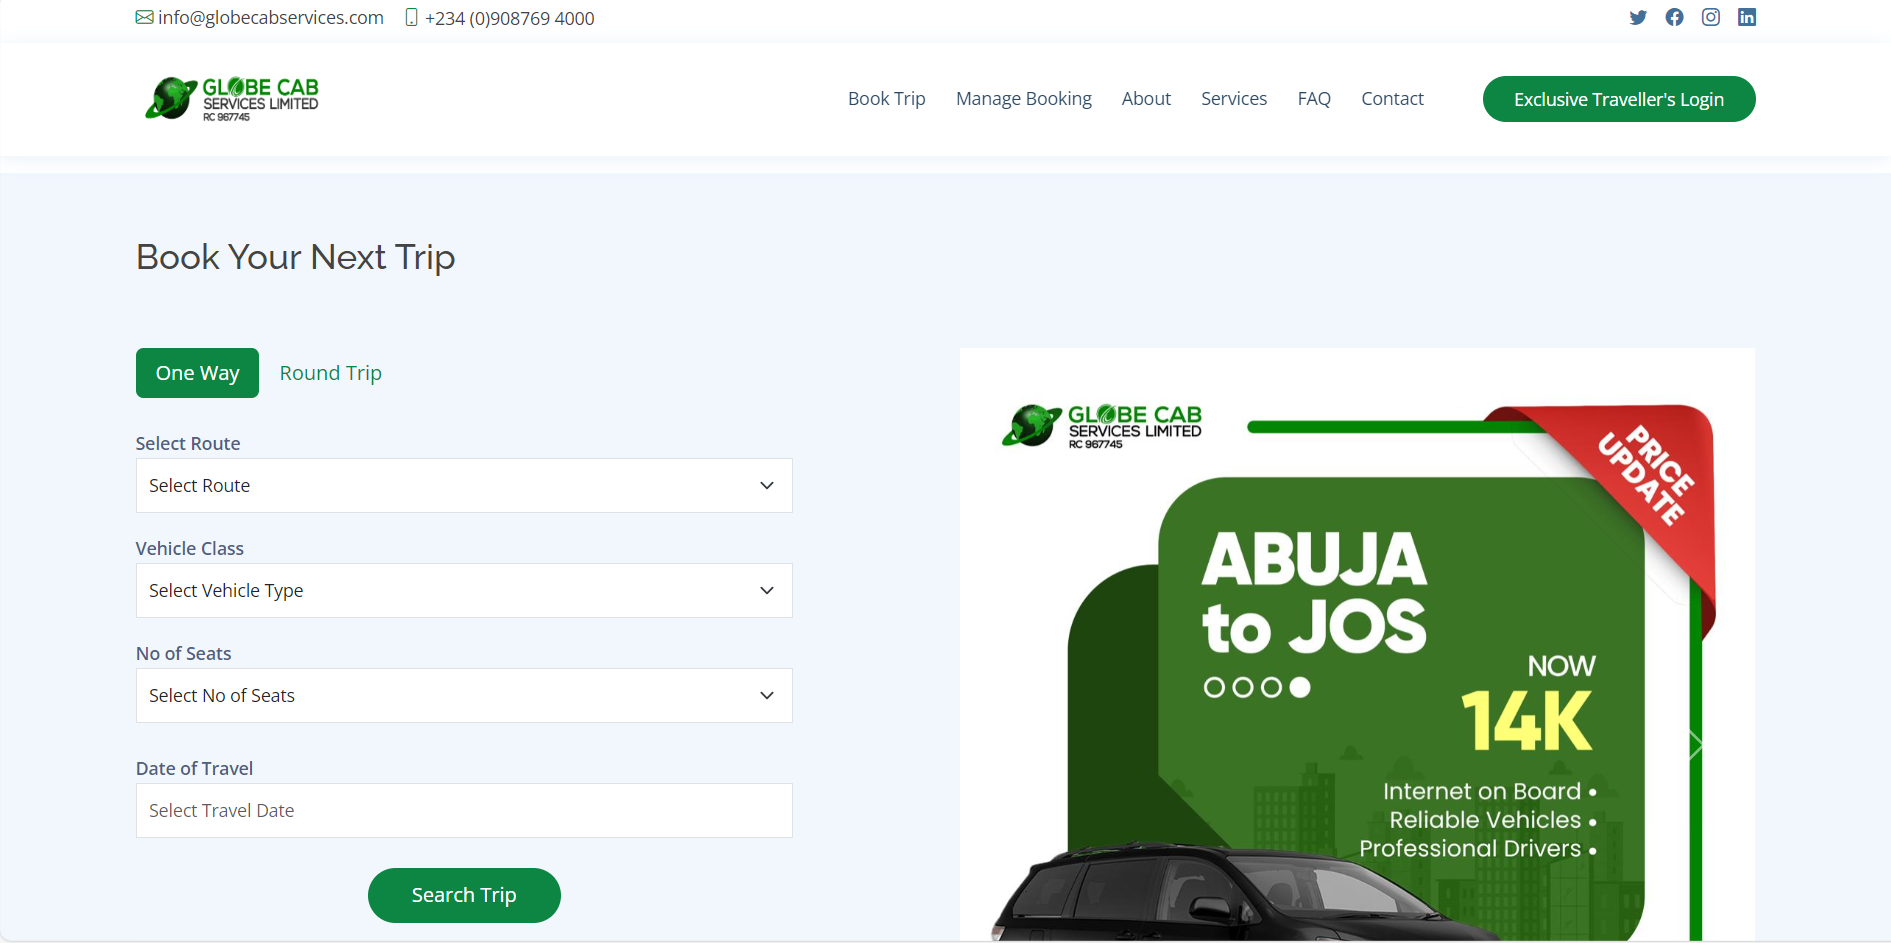Click the phone icon beside the number
Viewport: 1891px width, 943px height.
(x=411, y=17)
